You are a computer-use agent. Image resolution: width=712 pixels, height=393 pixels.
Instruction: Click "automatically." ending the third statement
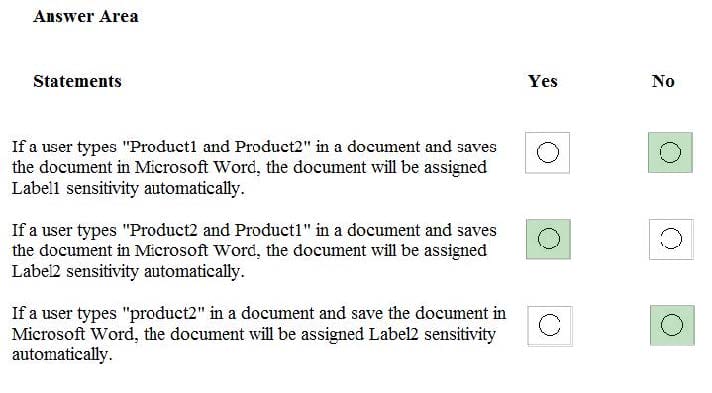coord(62,355)
